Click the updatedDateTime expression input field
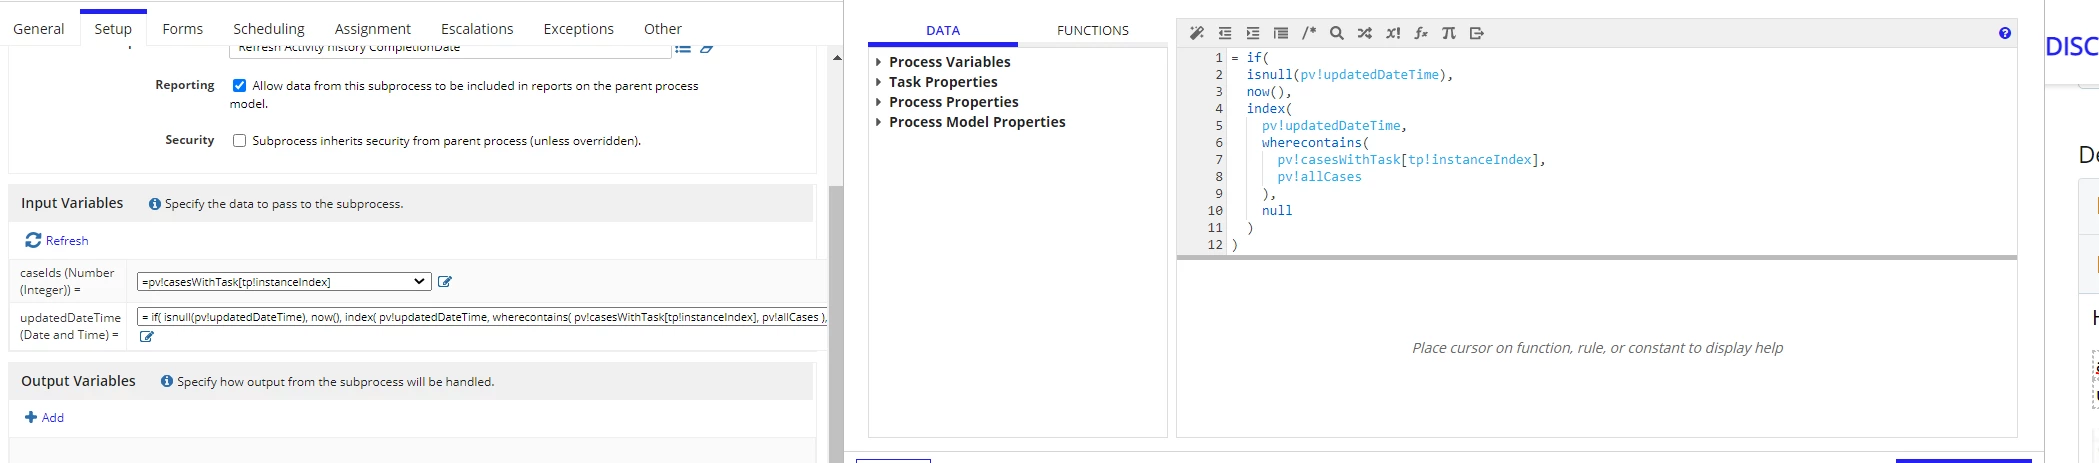This screenshot has width=2099, height=463. coord(482,317)
